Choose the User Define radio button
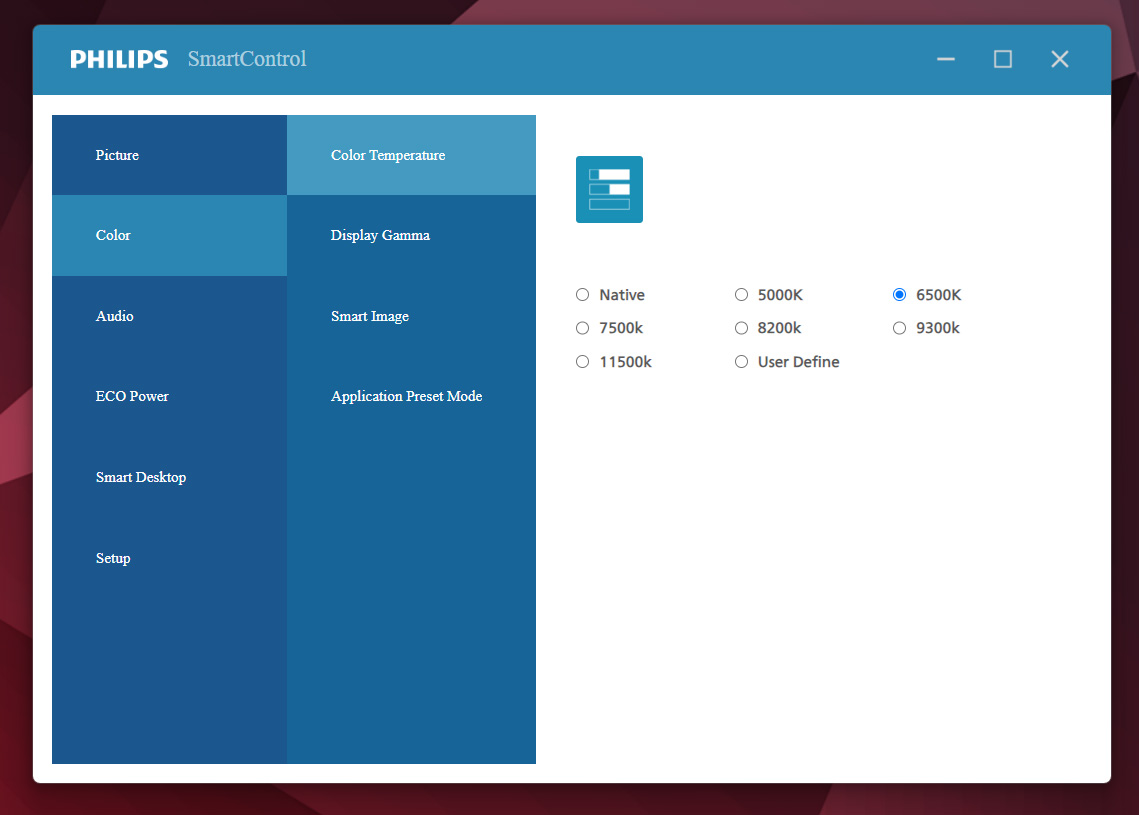The width and height of the screenshot is (1139, 815). tap(742, 362)
